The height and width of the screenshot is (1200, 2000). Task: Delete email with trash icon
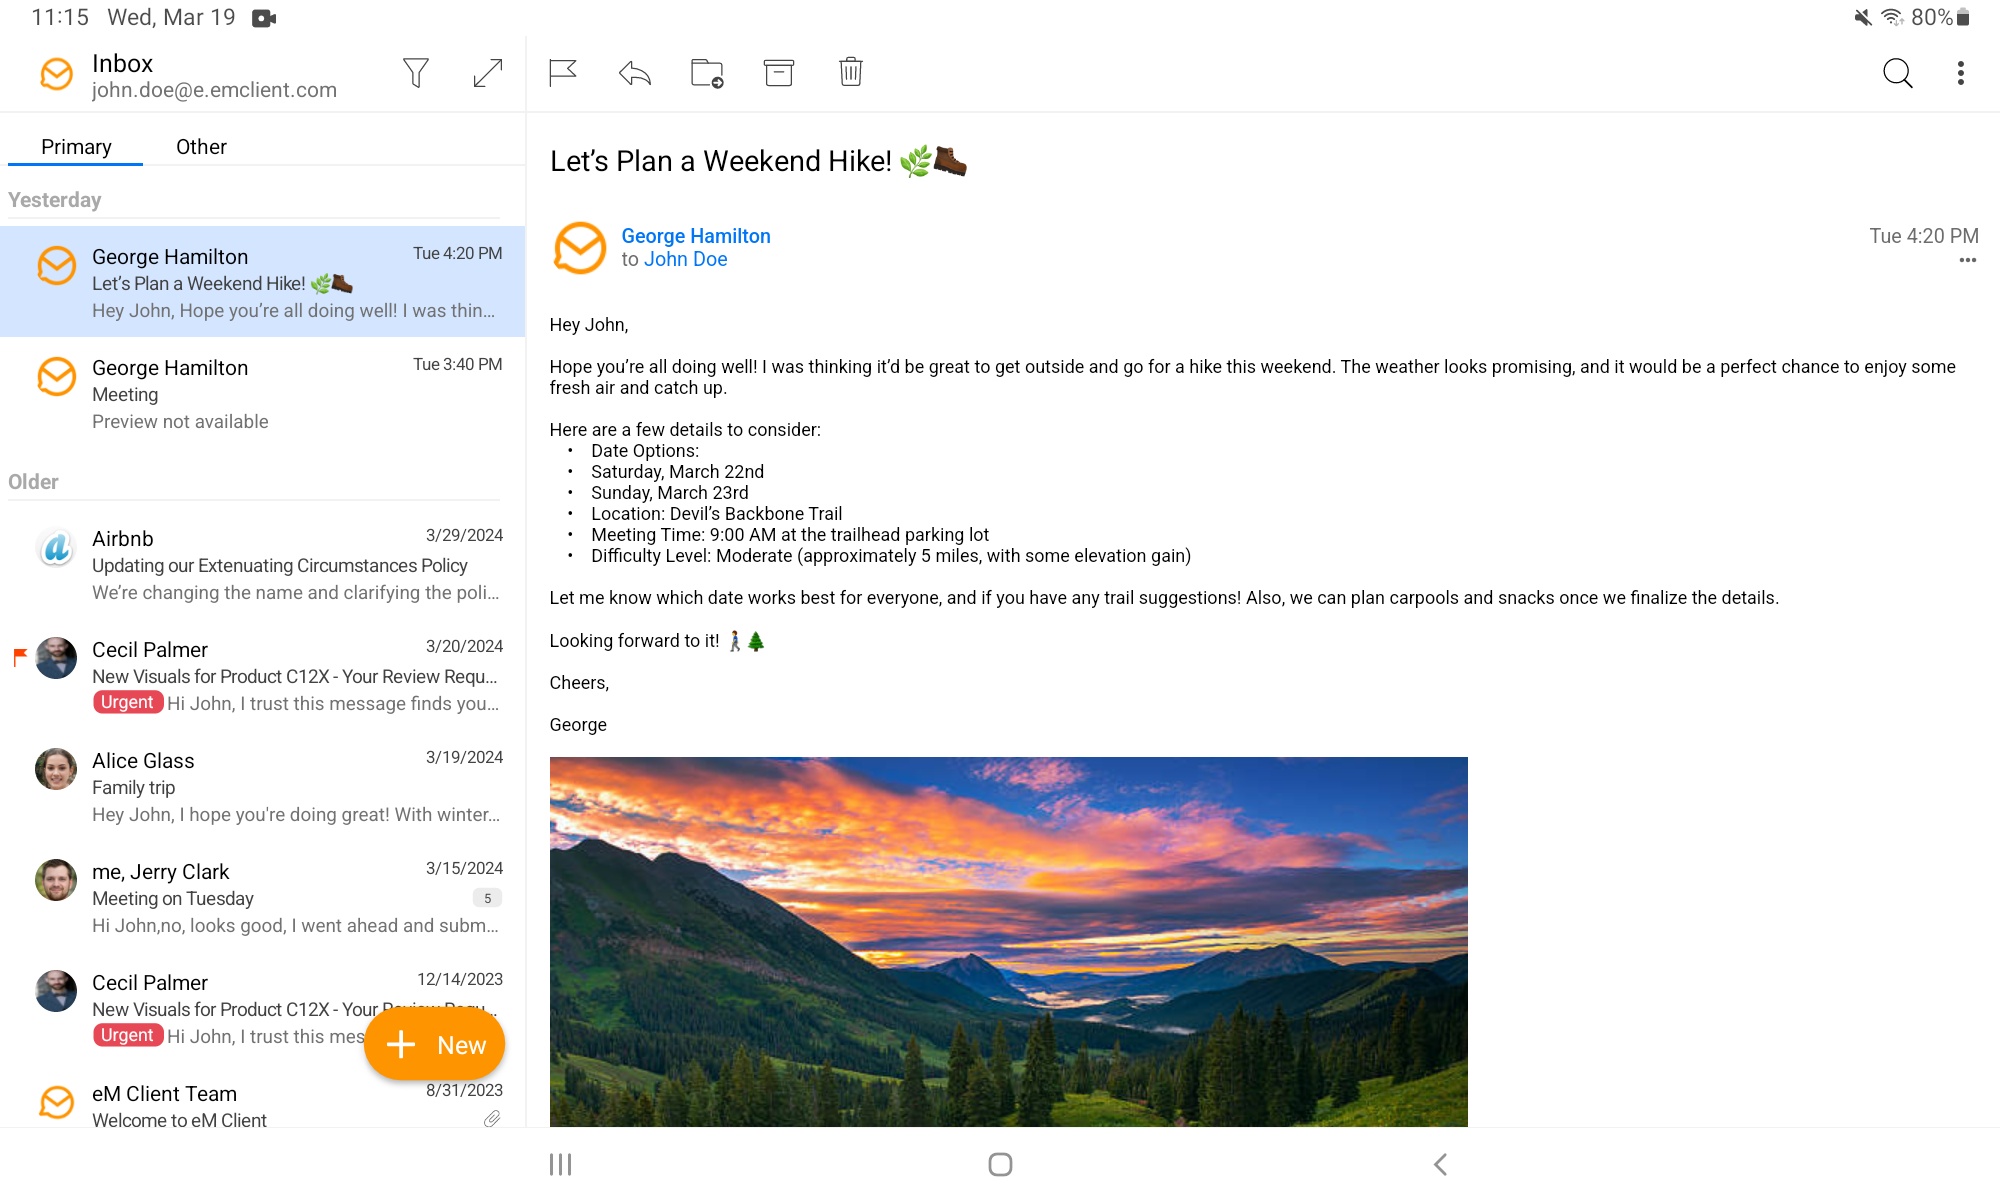point(851,72)
